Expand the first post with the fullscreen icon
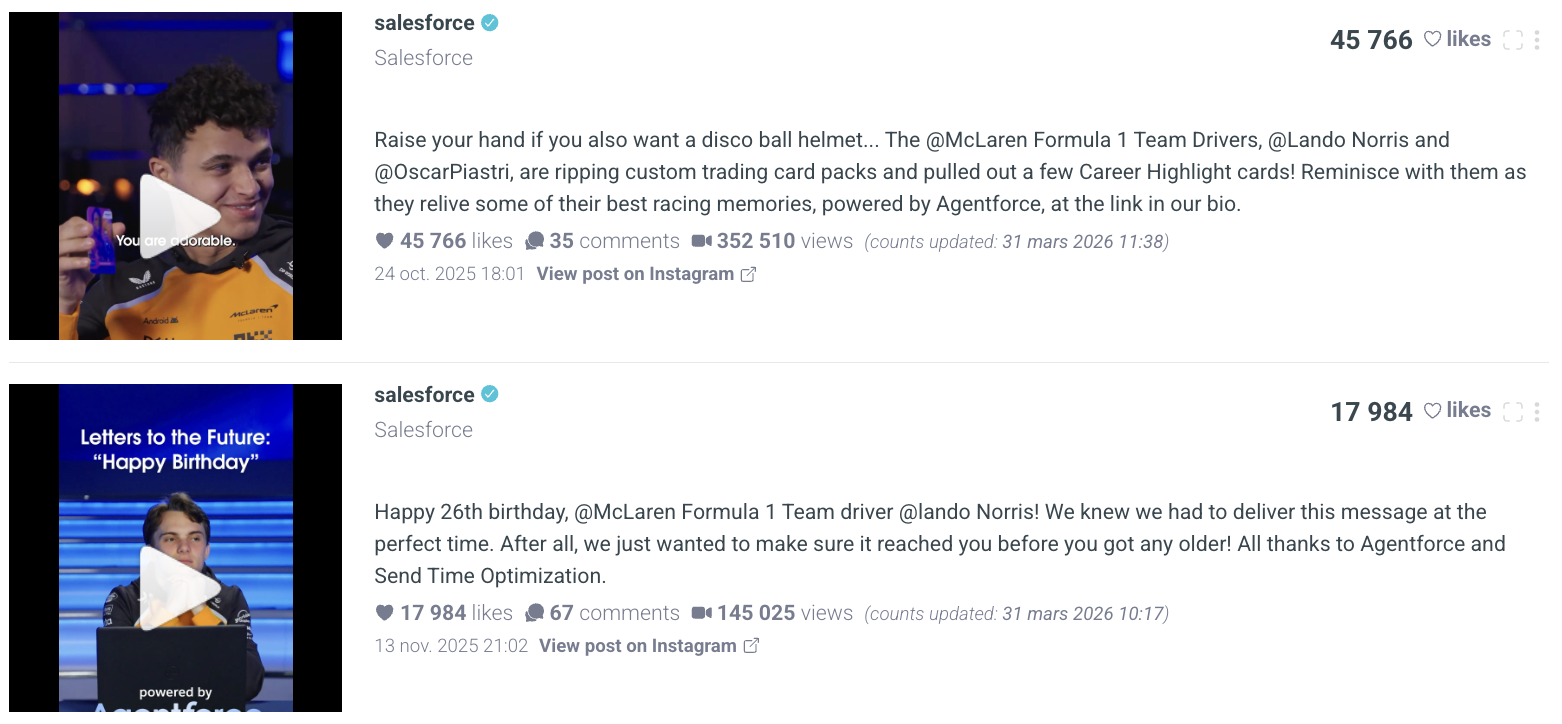Screen dimensions: 1562x724 click(1513, 40)
